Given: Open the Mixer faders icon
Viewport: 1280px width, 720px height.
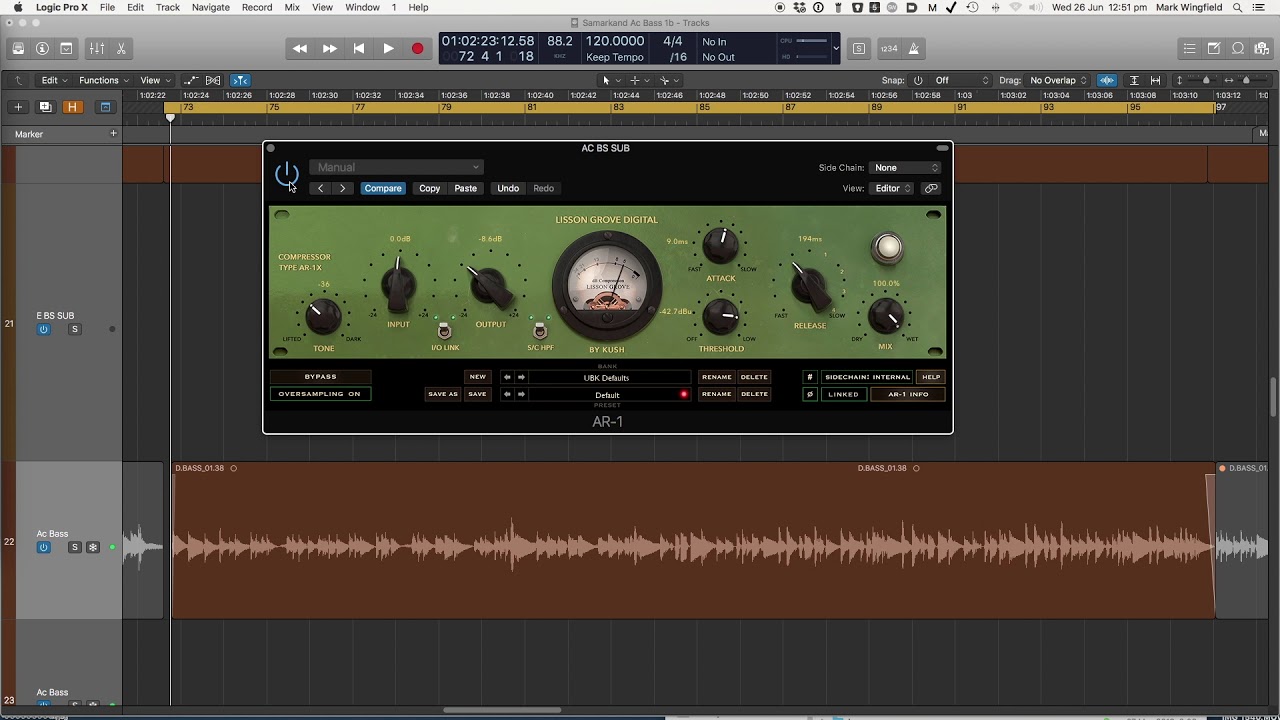Looking at the screenshot, I should [x=97, y=48].
